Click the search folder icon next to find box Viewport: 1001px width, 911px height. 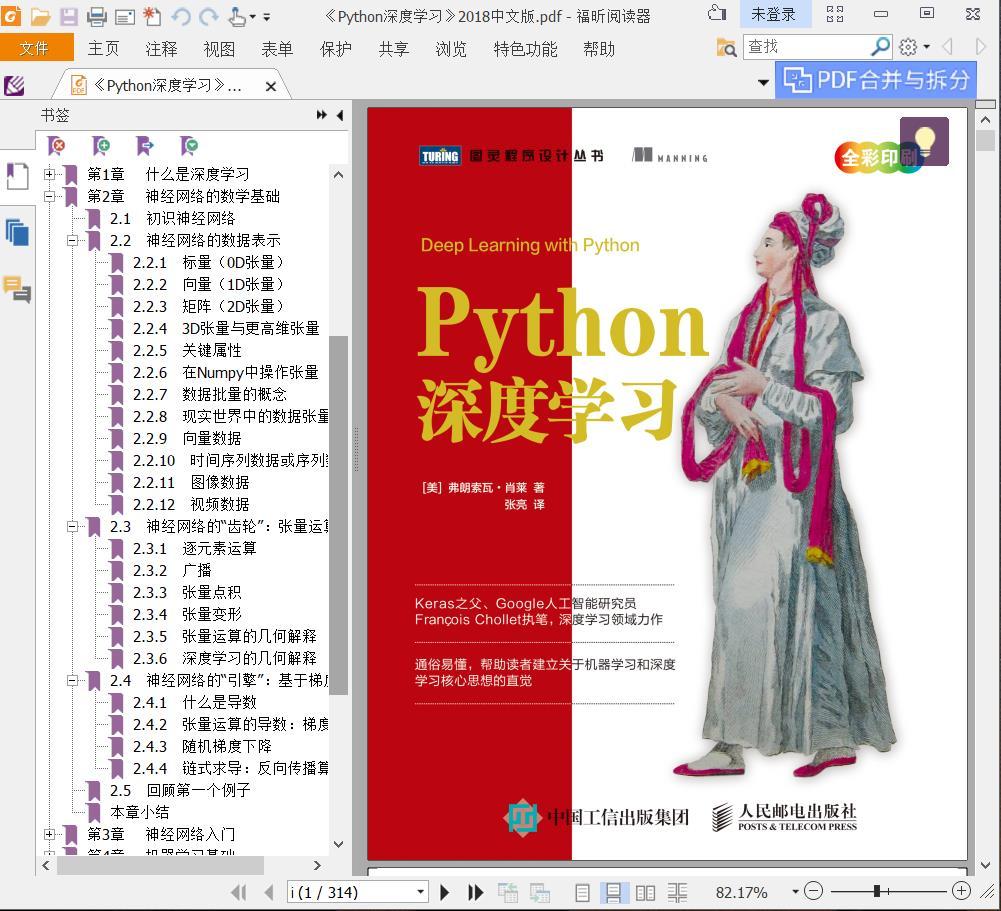tap(726, 47)
